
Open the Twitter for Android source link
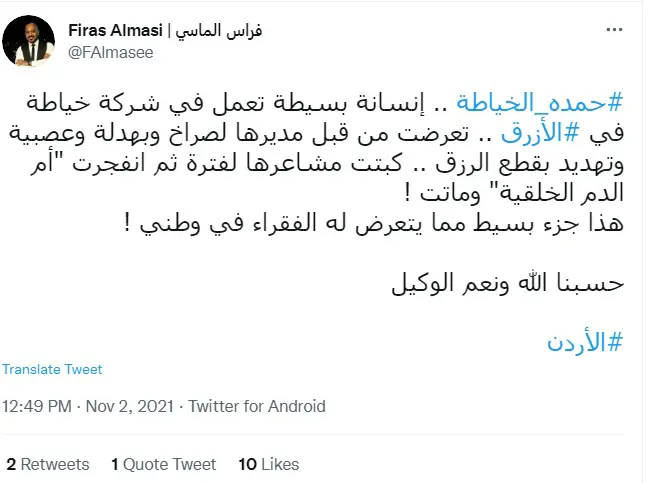point(257,406)
